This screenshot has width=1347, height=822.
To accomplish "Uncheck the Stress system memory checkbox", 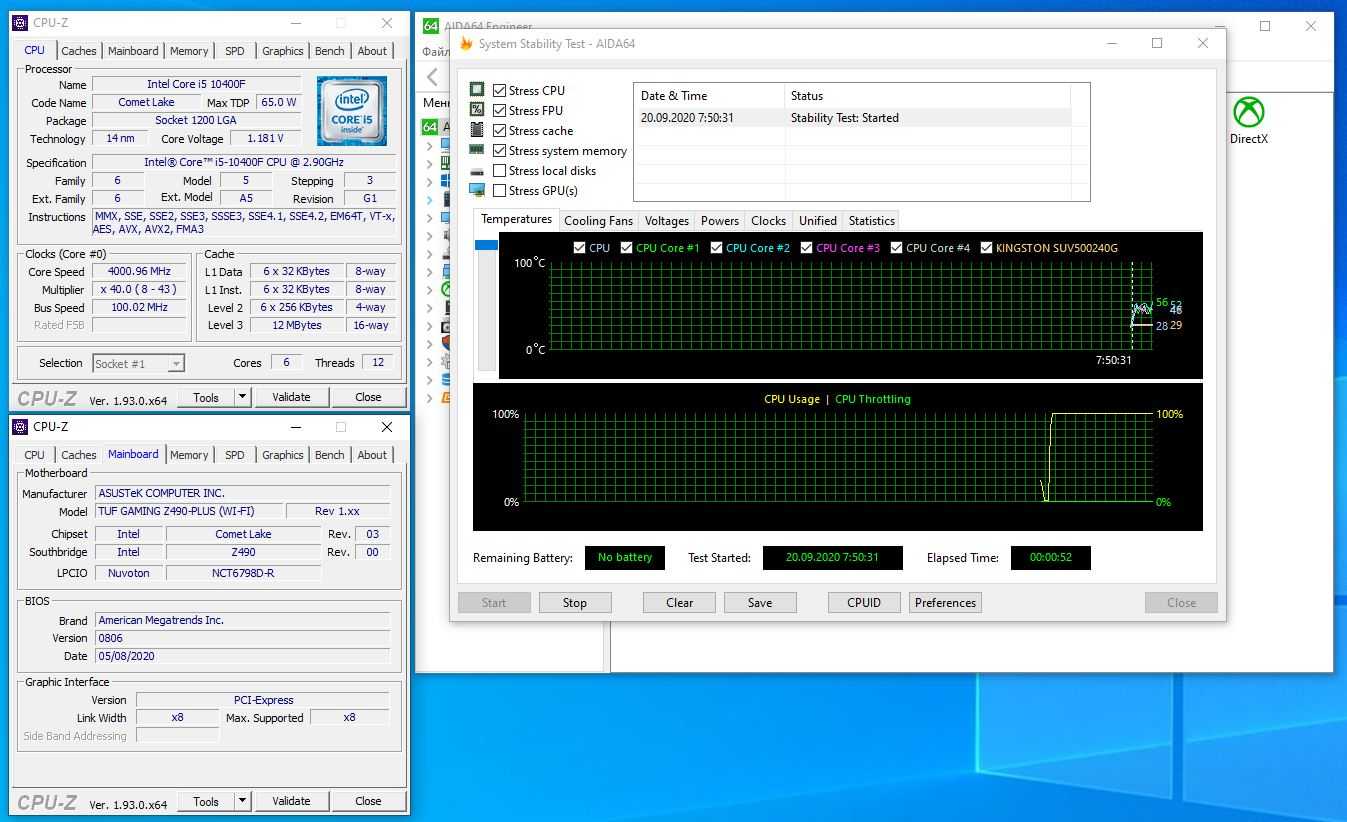I will click(499, 151).
